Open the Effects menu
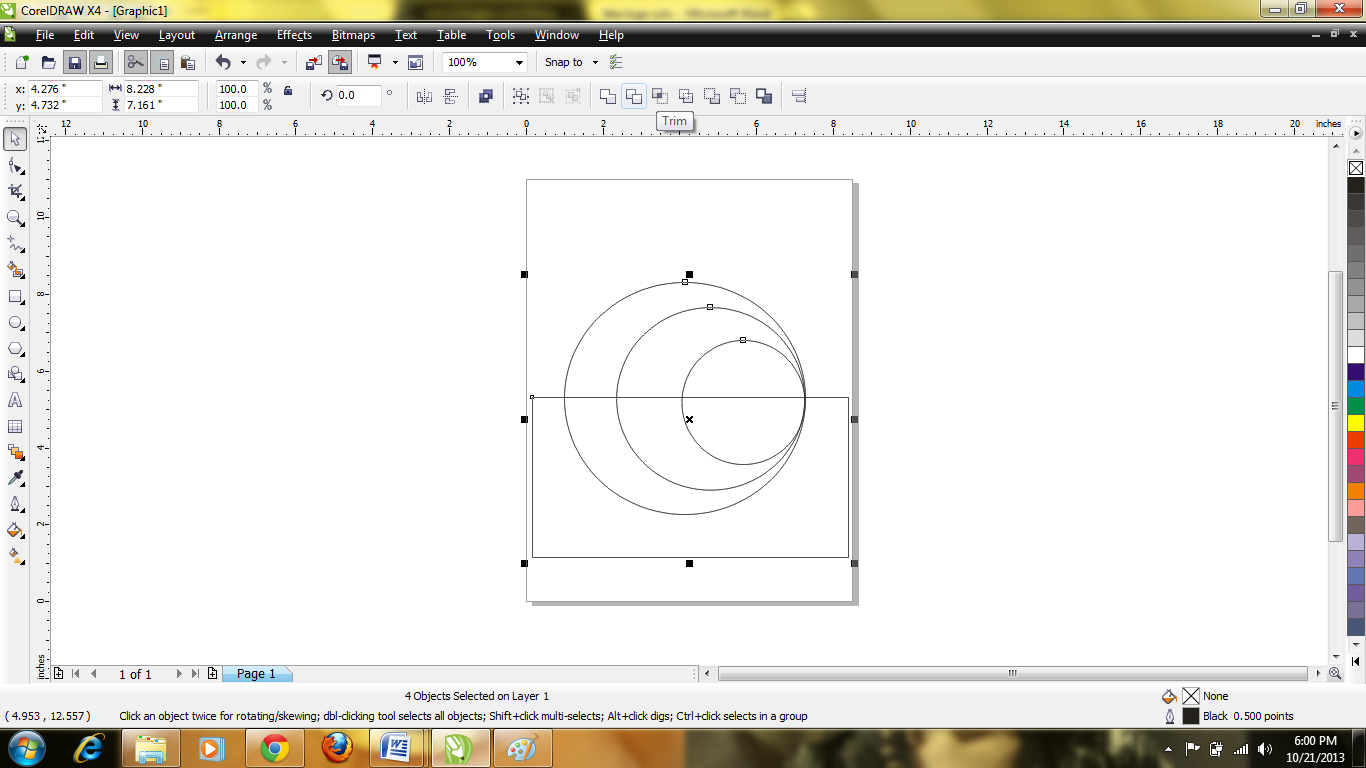 [294, 35]
